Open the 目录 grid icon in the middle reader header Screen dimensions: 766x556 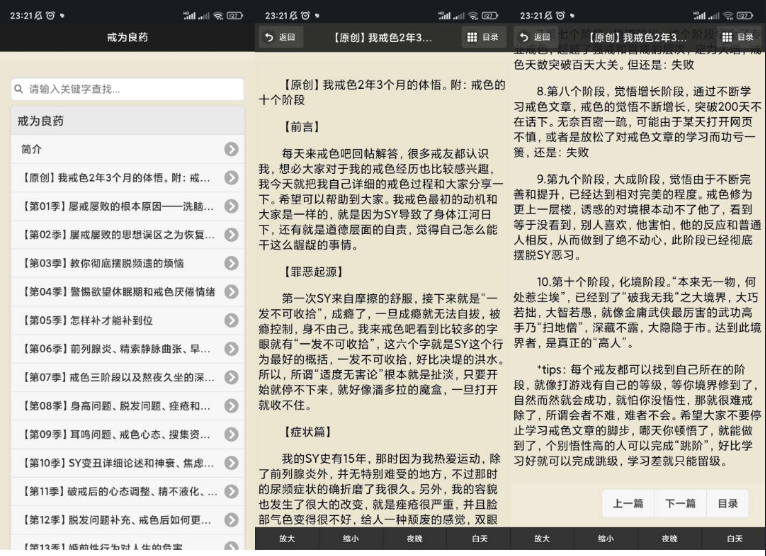click(x=482, y=37)
